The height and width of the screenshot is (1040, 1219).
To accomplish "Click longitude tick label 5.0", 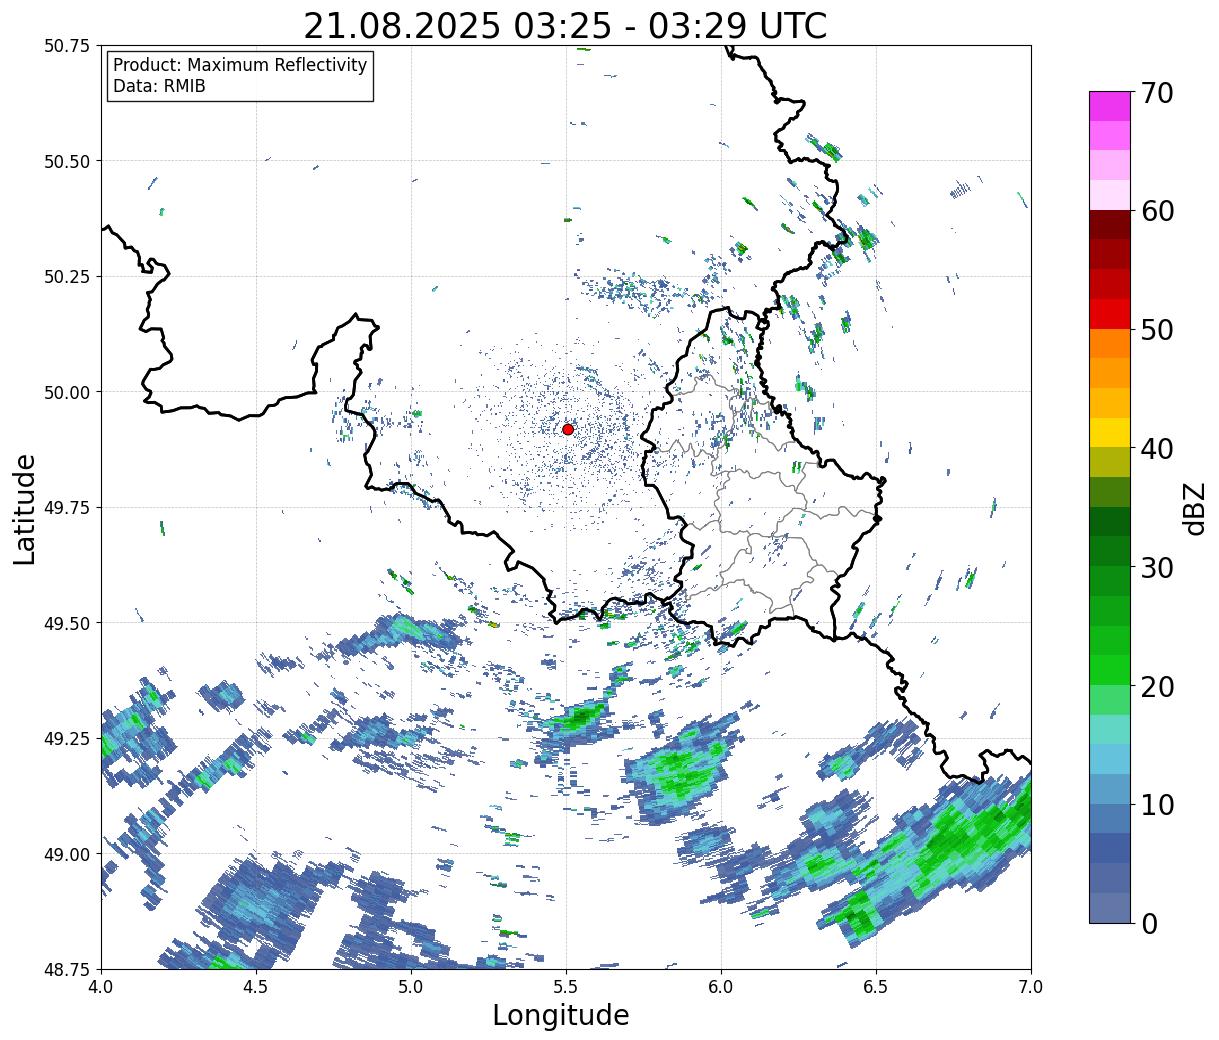I will tap(411, 987).
